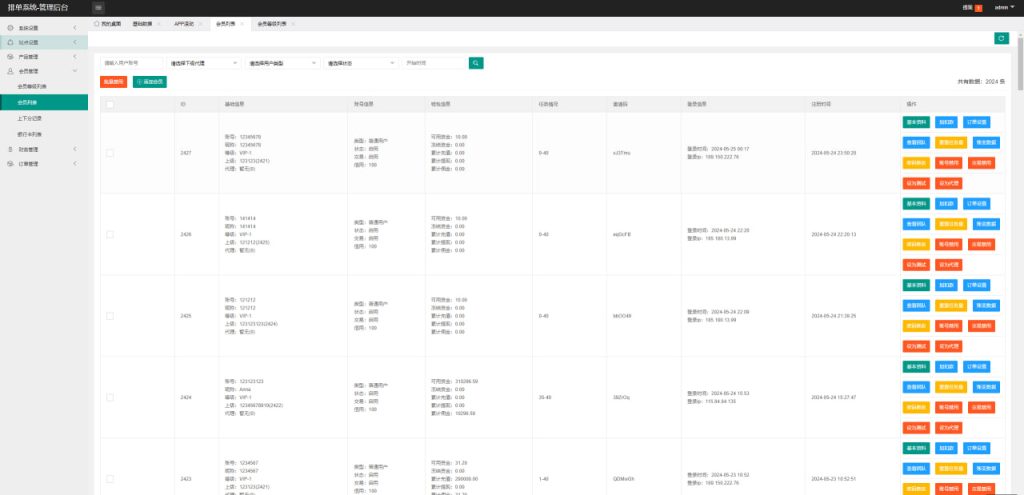Image resolution: width=1024 pixels, height=495 pixels.
Task: Close the 会员等级列表 tab with its x
Action: point(293,24)
